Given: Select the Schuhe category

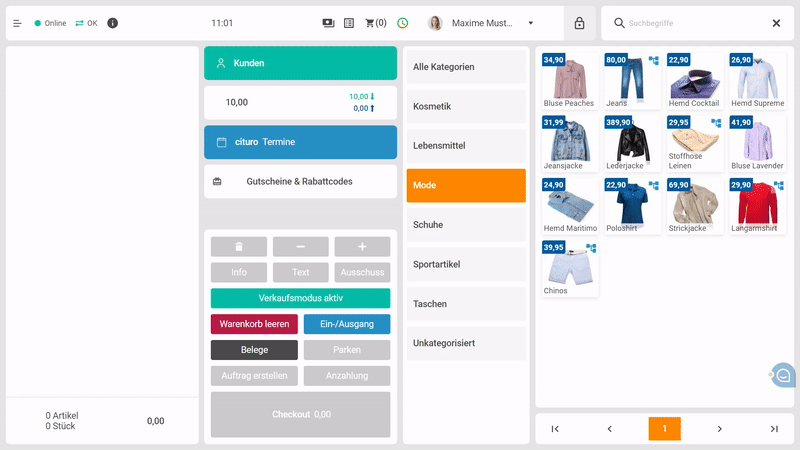Looking at the screenshot, I should tap(466, 225).
